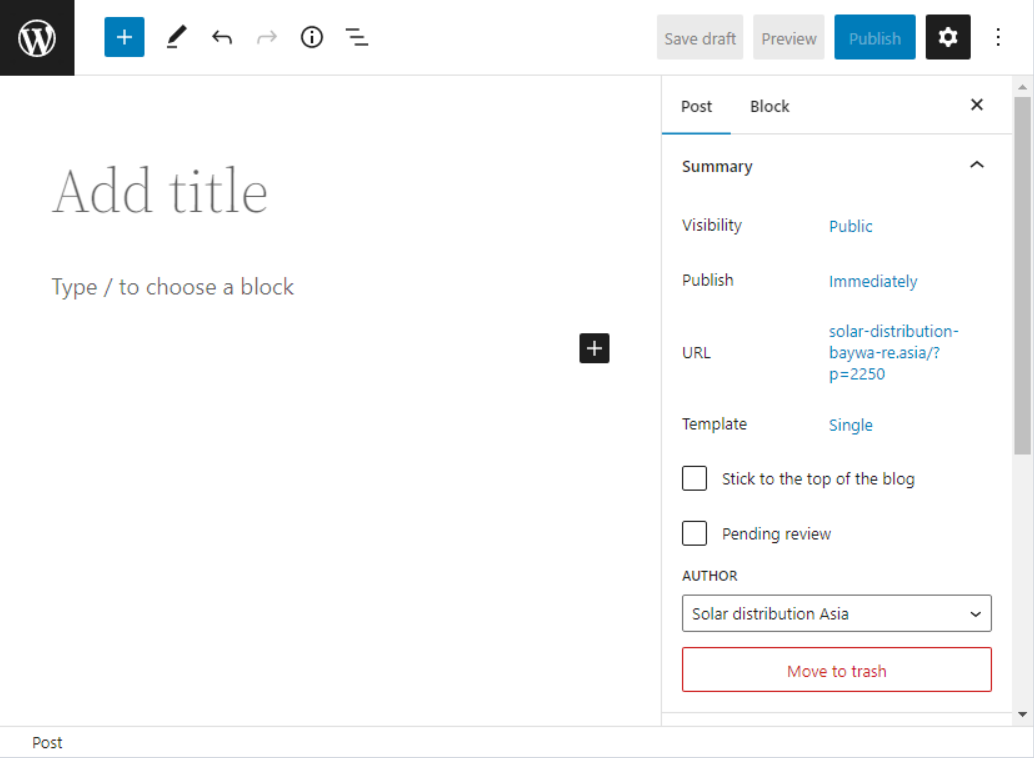
Task: Click the Publish button
Action: coord(874,38)
